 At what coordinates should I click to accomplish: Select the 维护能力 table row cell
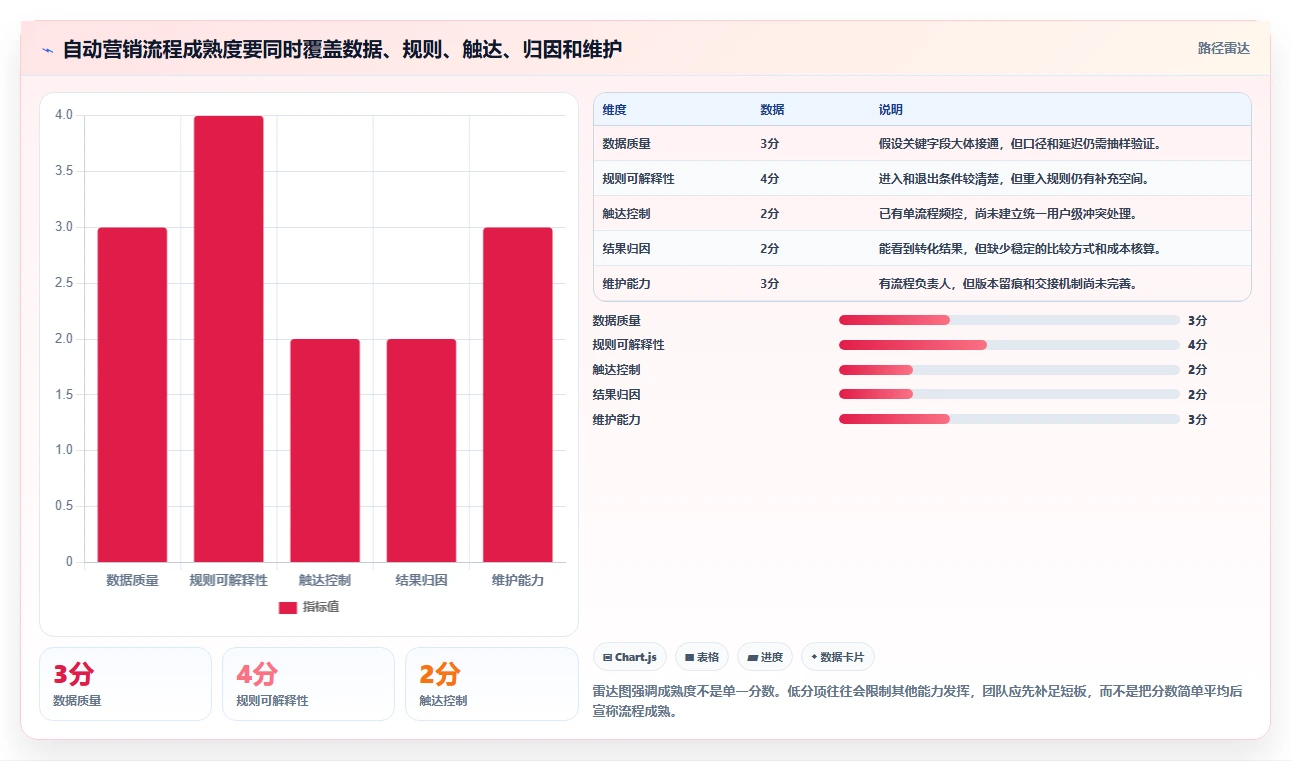(x=627, y=284)
